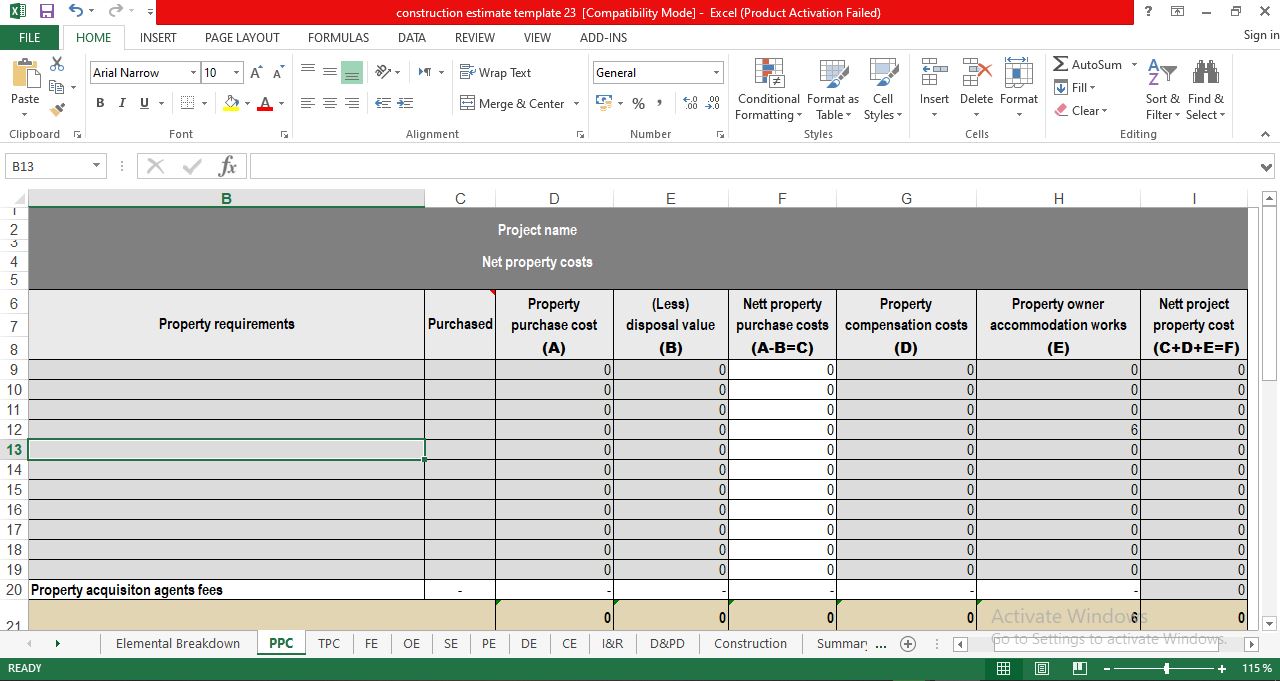Image resolution: width=1280 pixels, height=681 pixels.
Task: Apply bold formatting with the Bold icon
Action: pos(99,103)
